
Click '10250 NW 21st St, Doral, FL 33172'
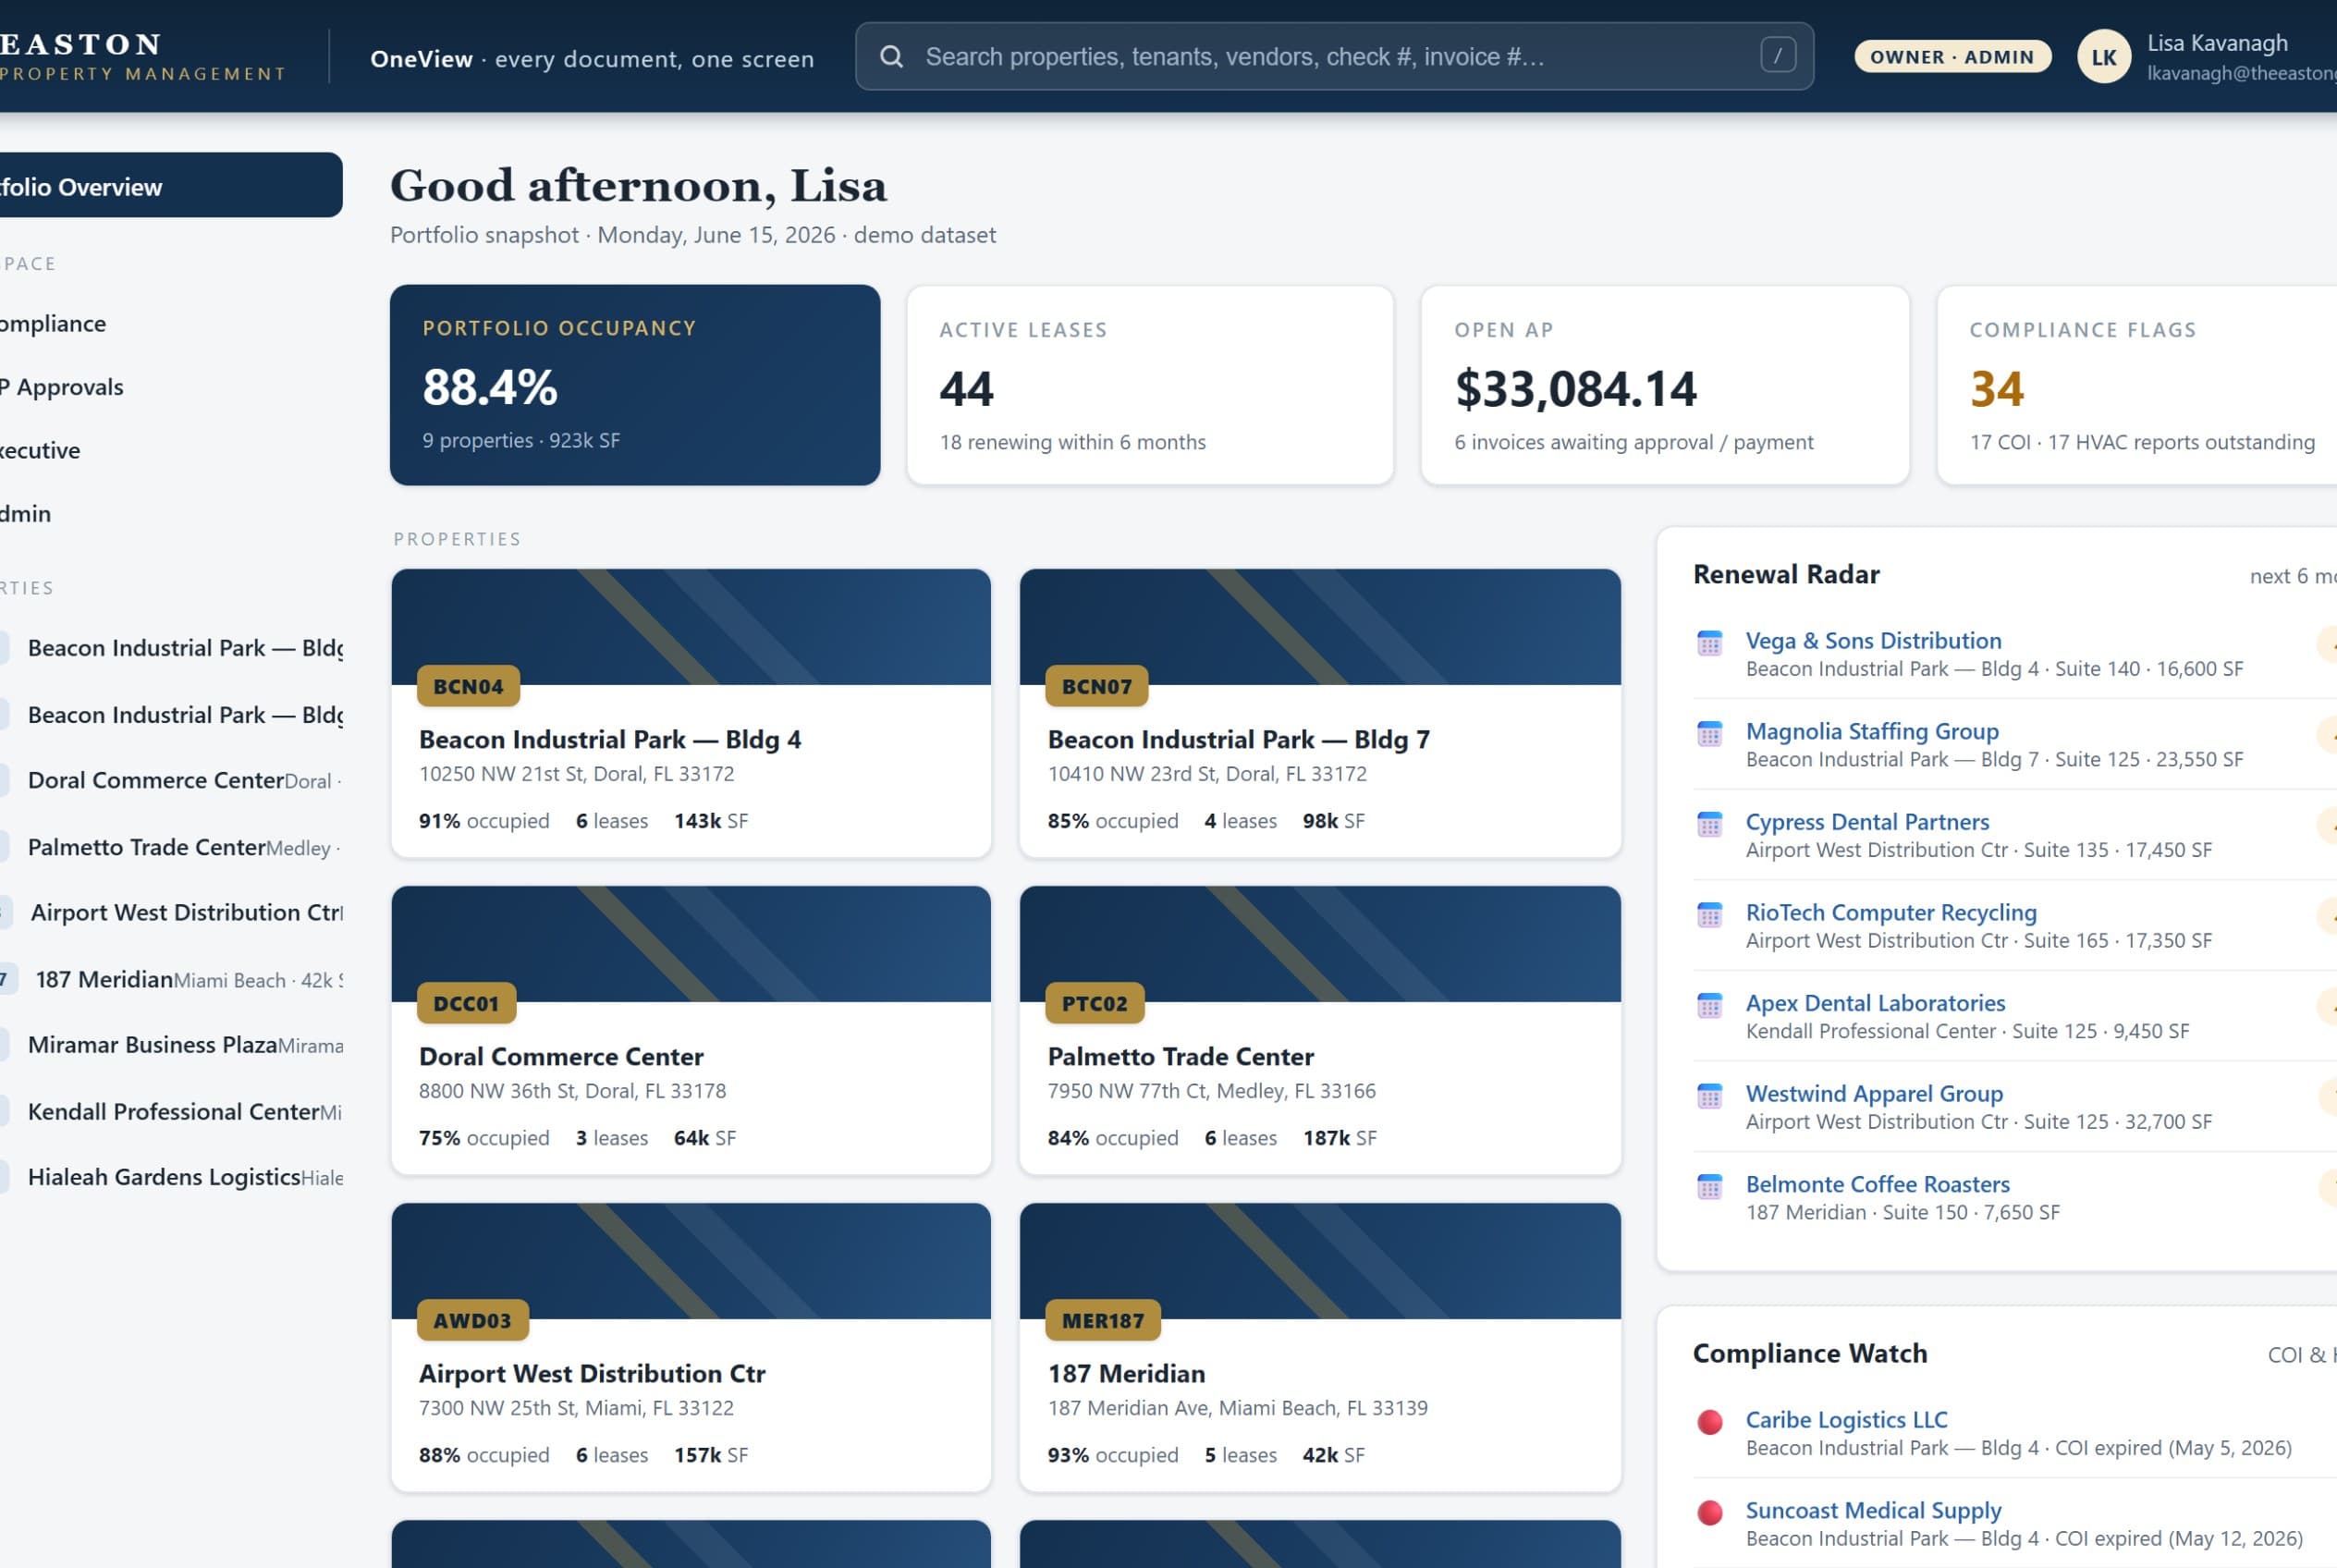point(576,773)
